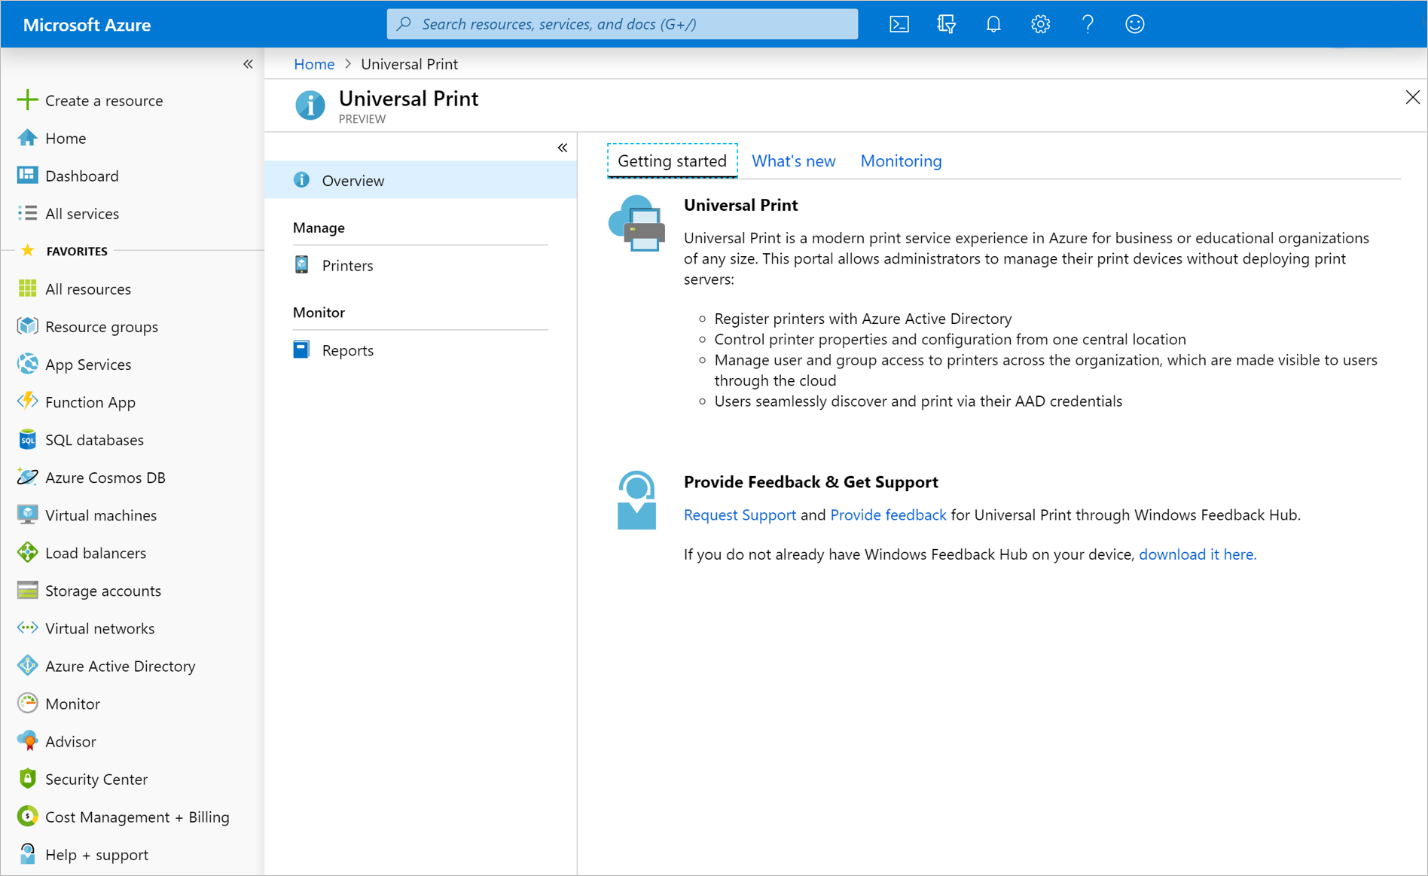1428x876 pixels.
Task: Click the Manage section heading
Action: tap(319, 228)
